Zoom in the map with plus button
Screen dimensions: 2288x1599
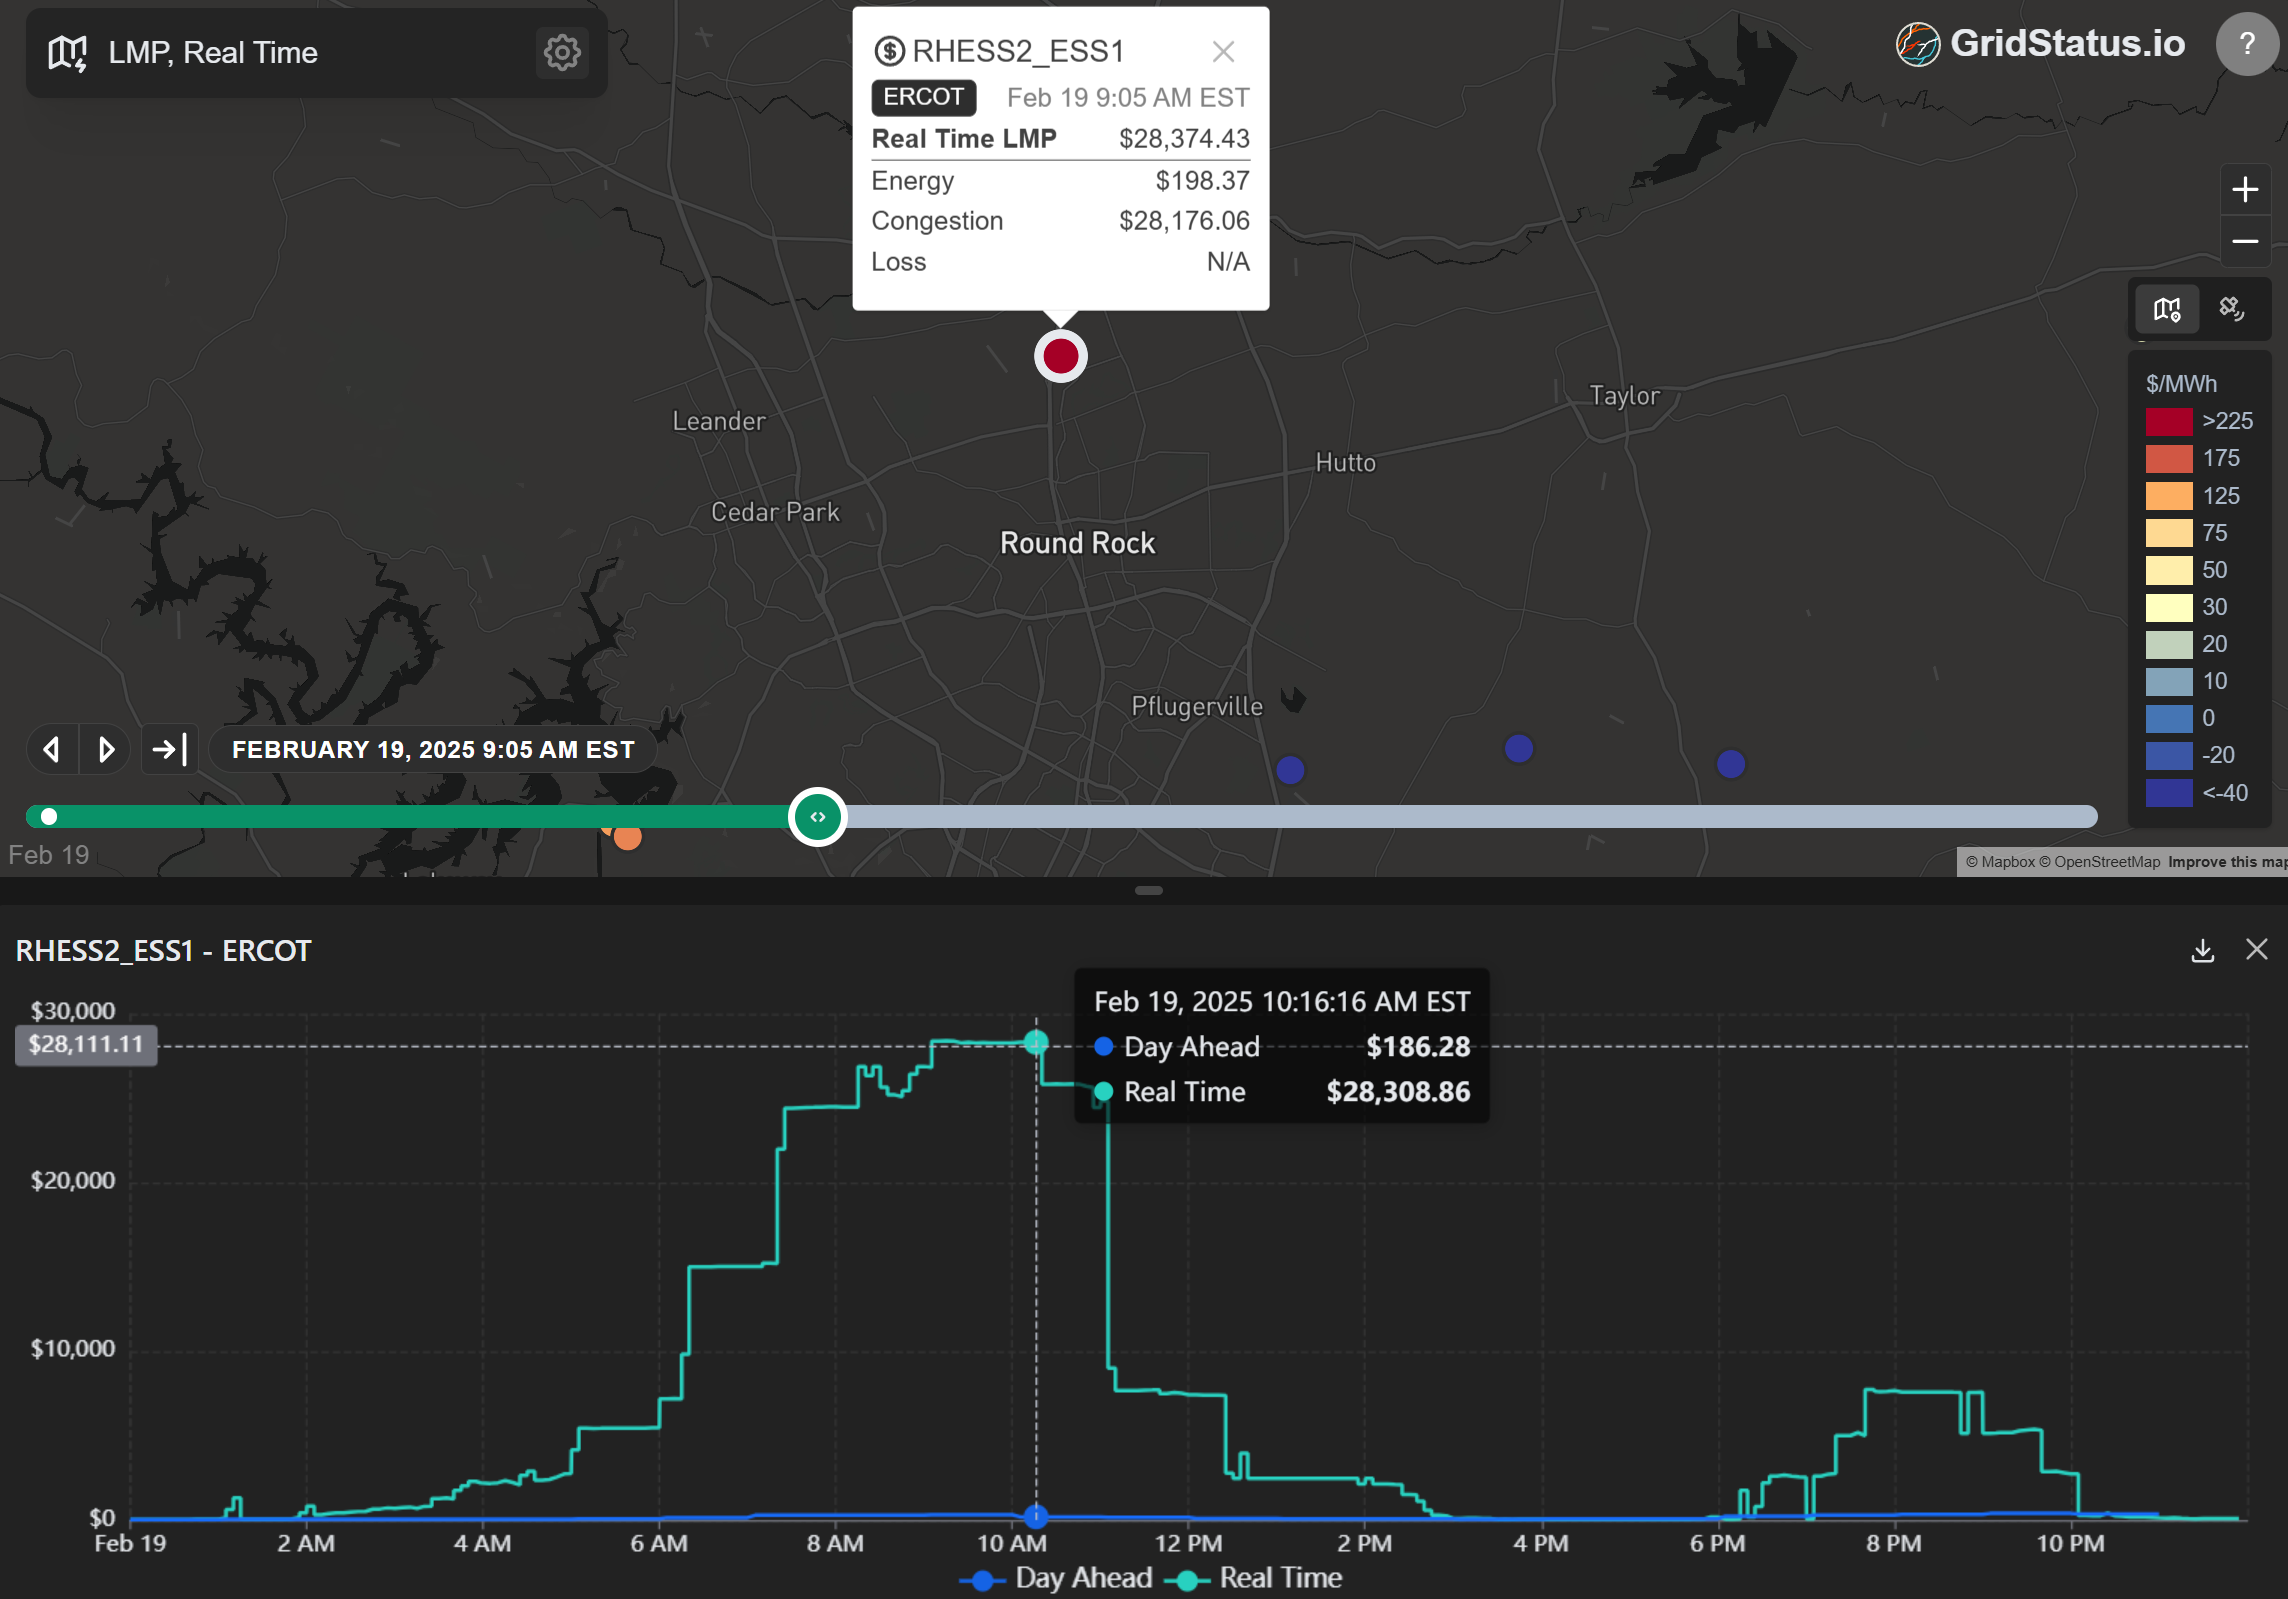pyautogui.click(x=2245, y=190)
